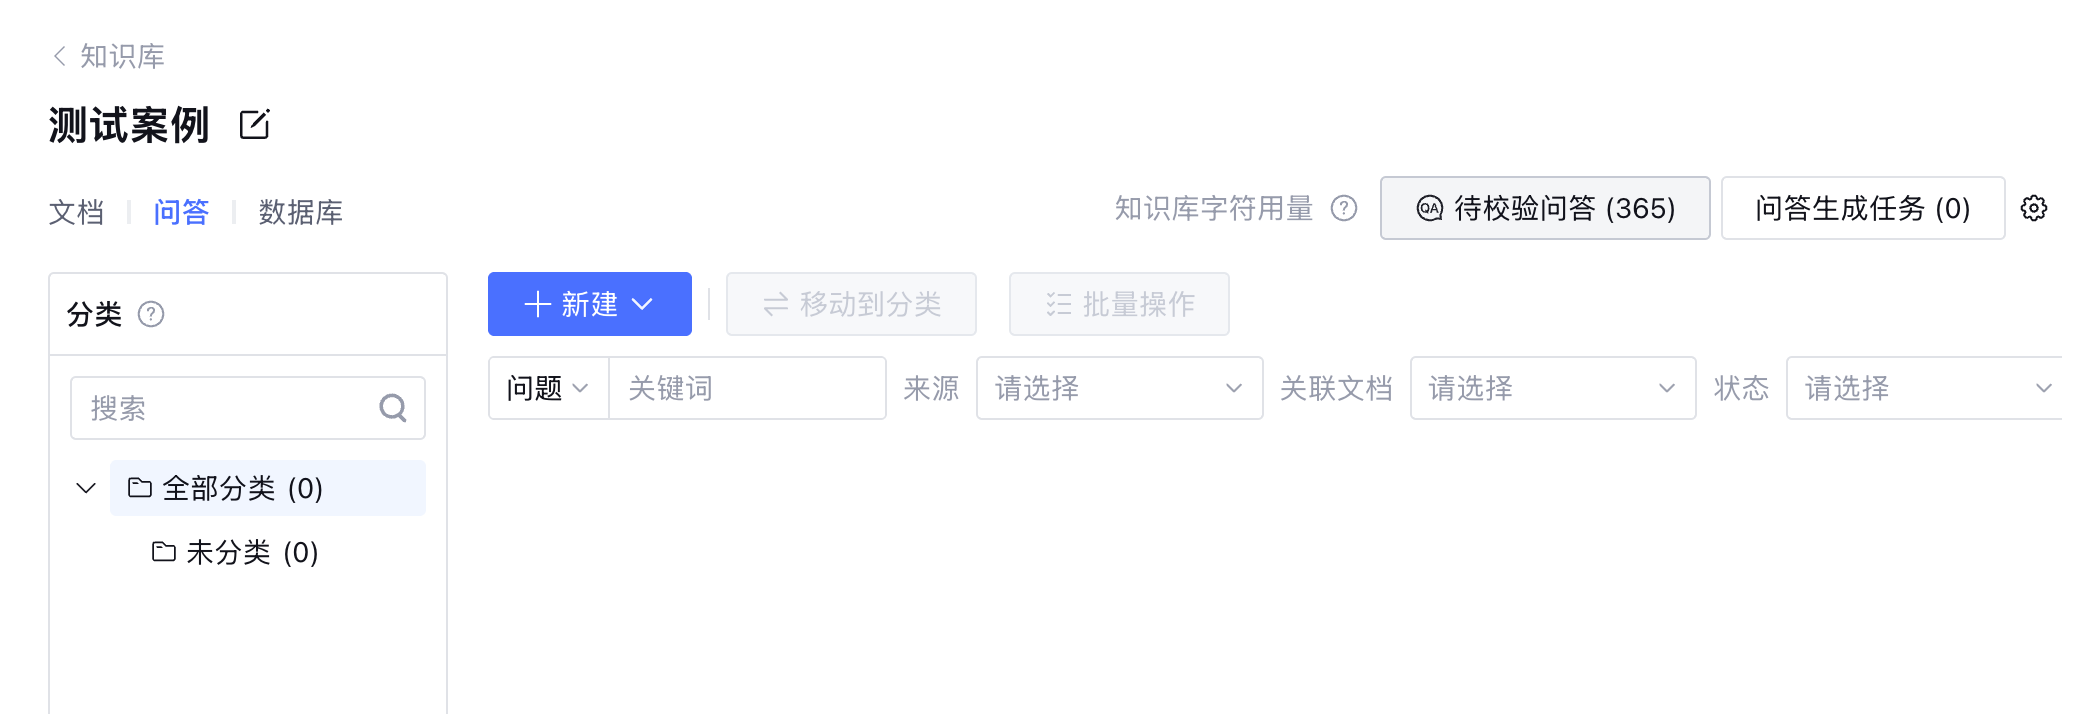This screenshot has width=2090, height=714.
Task: Click the folder icon for 全部分类
Action: point(140,488)
